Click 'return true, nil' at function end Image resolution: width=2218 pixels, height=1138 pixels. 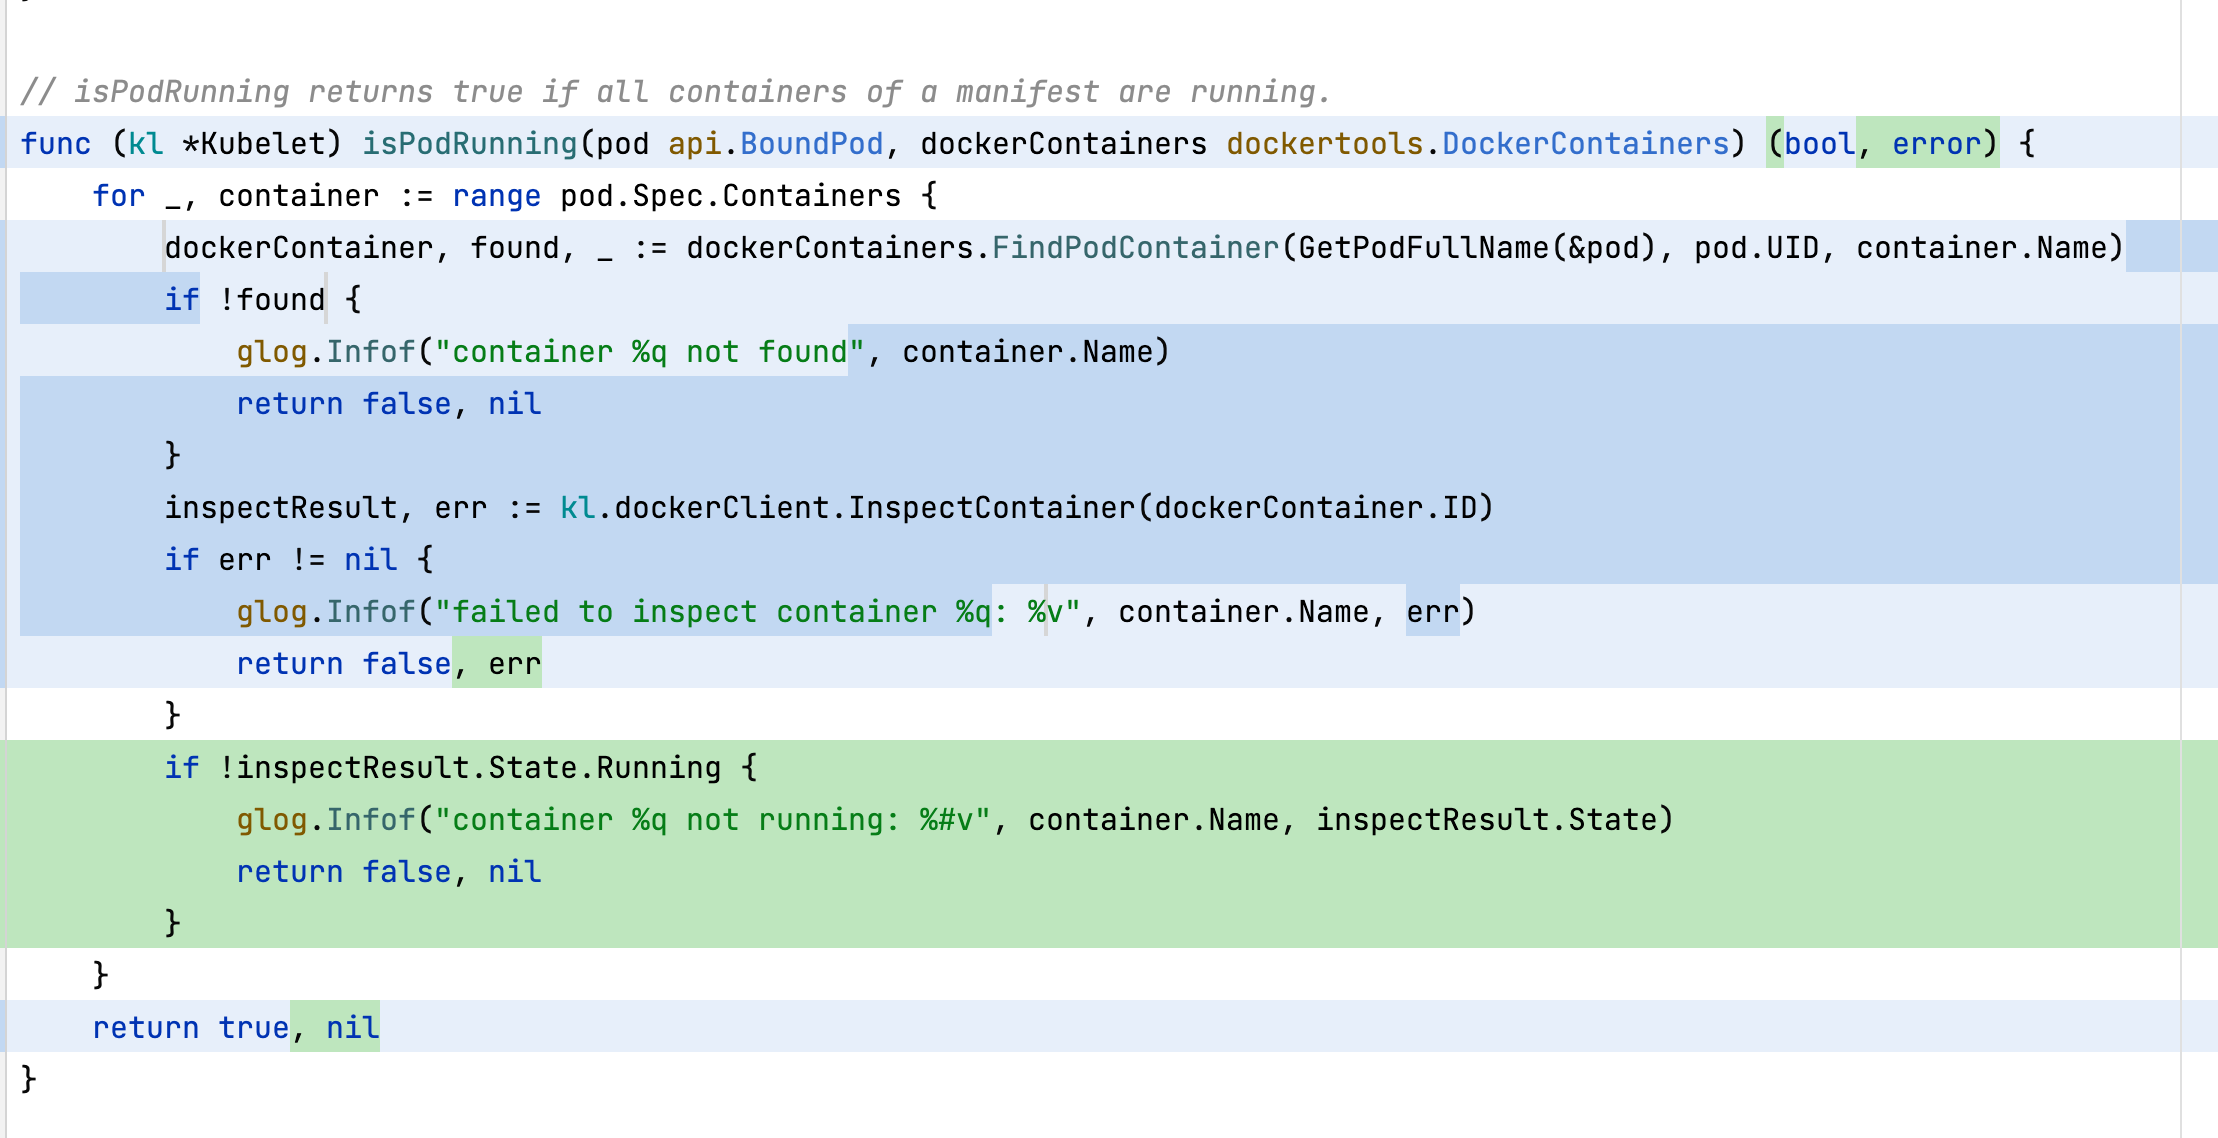coord(235,1028)
